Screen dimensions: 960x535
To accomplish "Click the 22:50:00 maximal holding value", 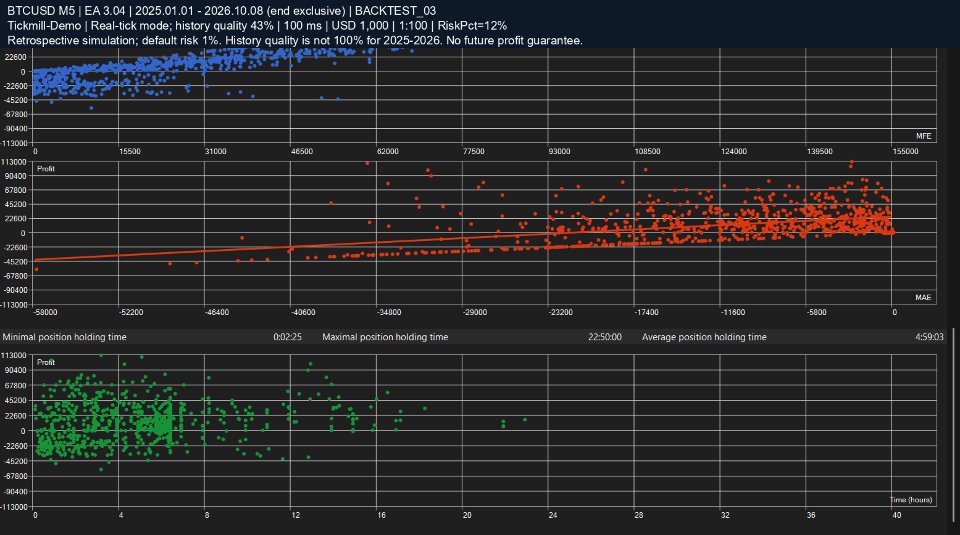I will pyautogui.click(x=605, y=337).
